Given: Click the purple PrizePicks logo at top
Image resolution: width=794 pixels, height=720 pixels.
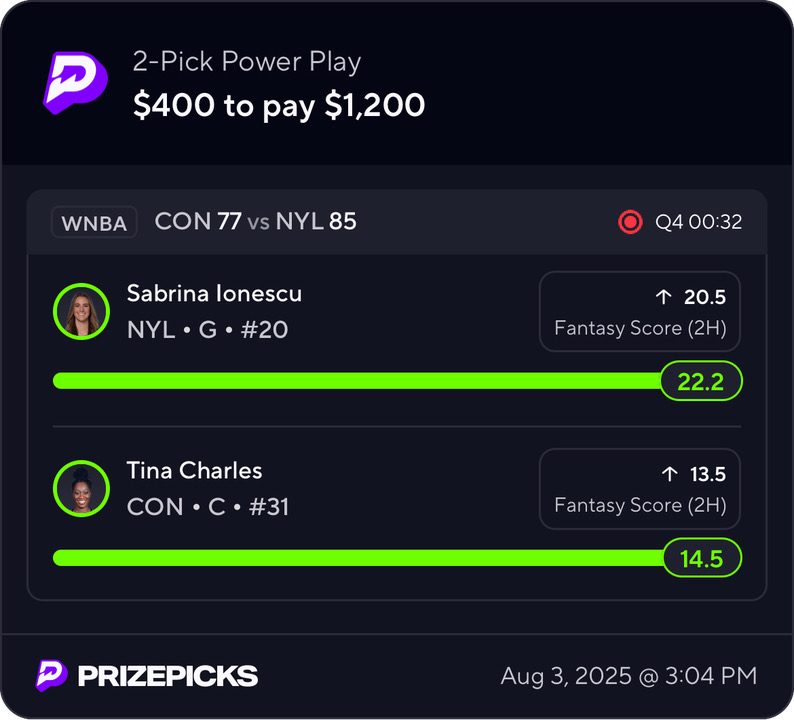Looking at the screenshot, I should (x=75, y=83).
